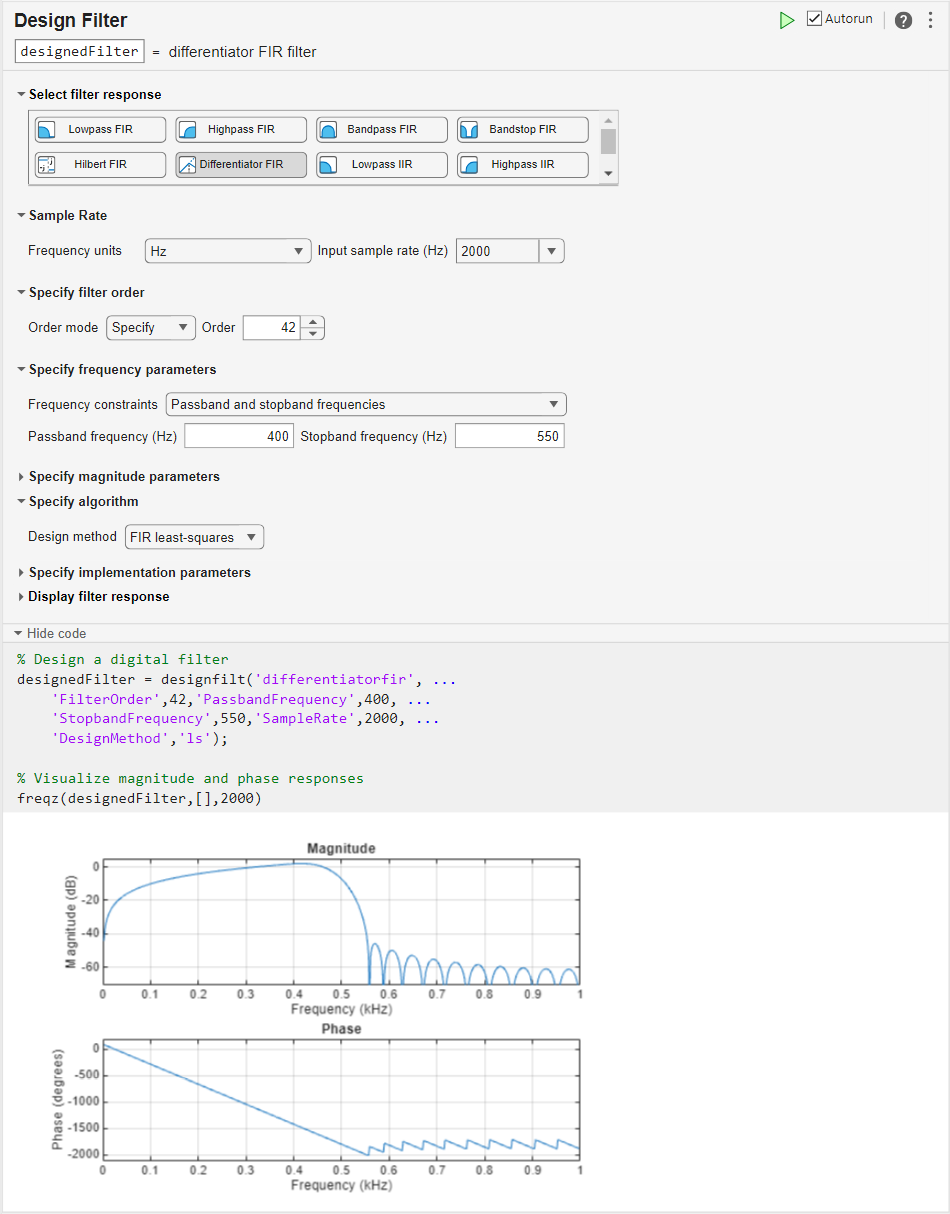950x1214 pixels.
Task: Select the Lowpass IIR filter type
Action: [x=381, y=164]
